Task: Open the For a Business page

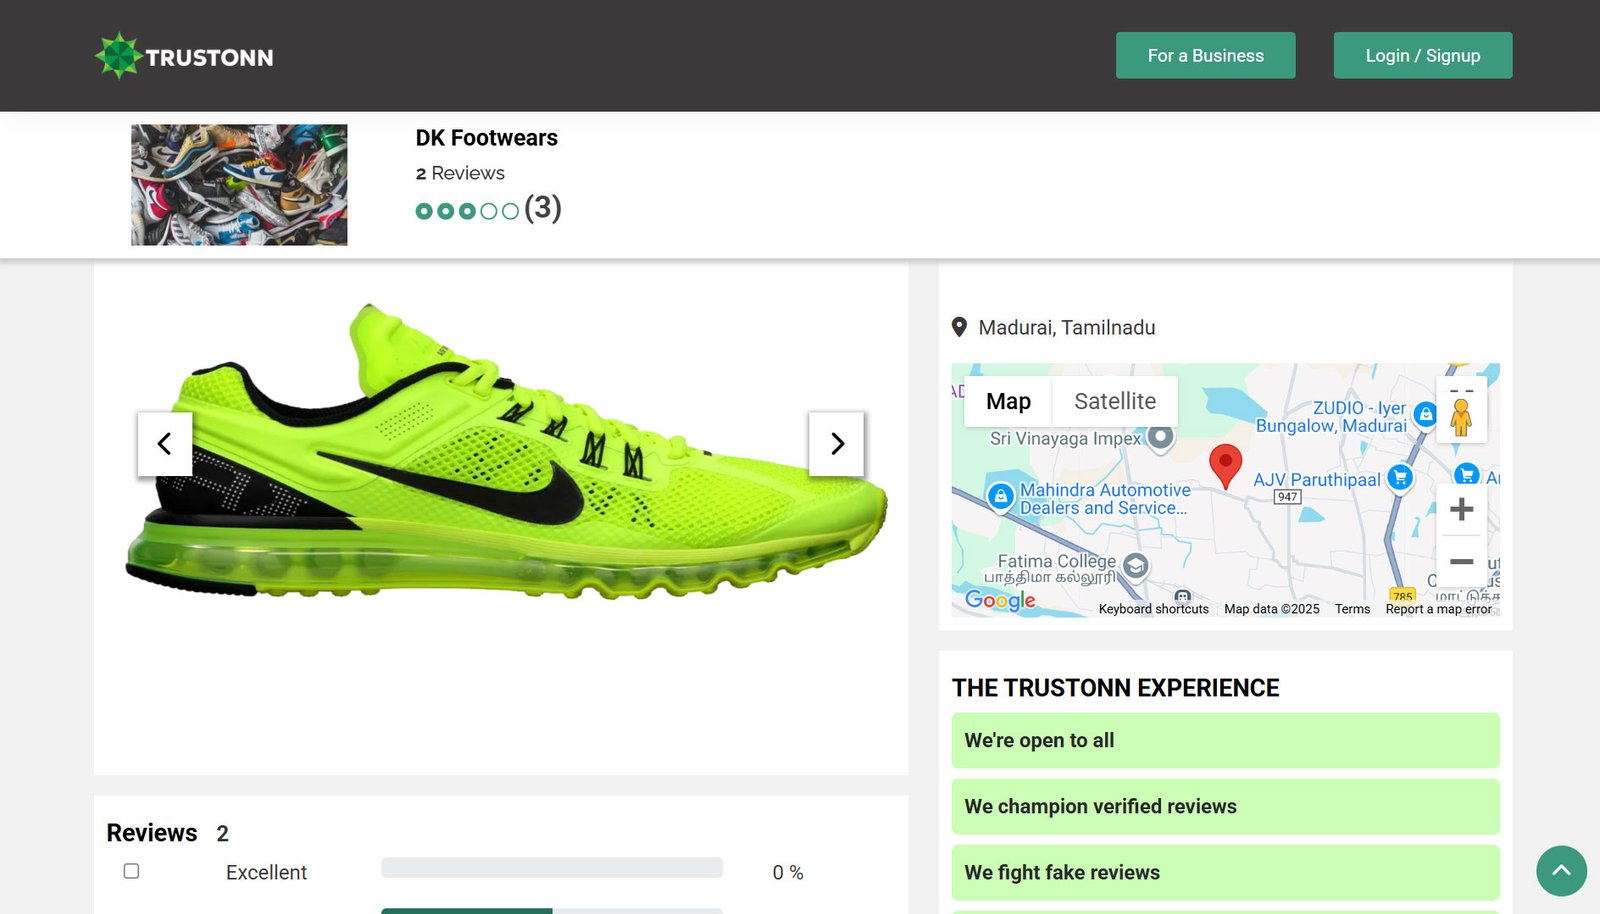Action: pyautogui.click(x=1205, y=56)
